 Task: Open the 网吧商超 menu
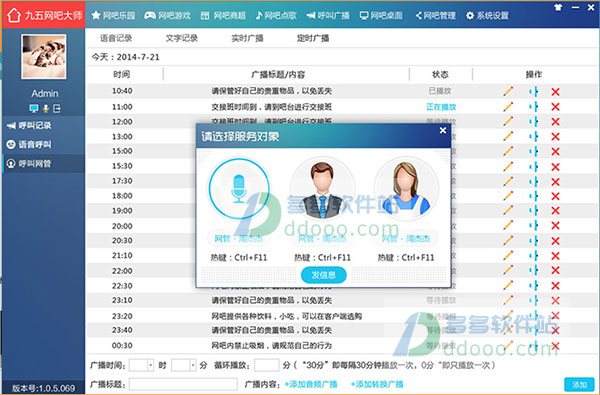coord(223,15)
